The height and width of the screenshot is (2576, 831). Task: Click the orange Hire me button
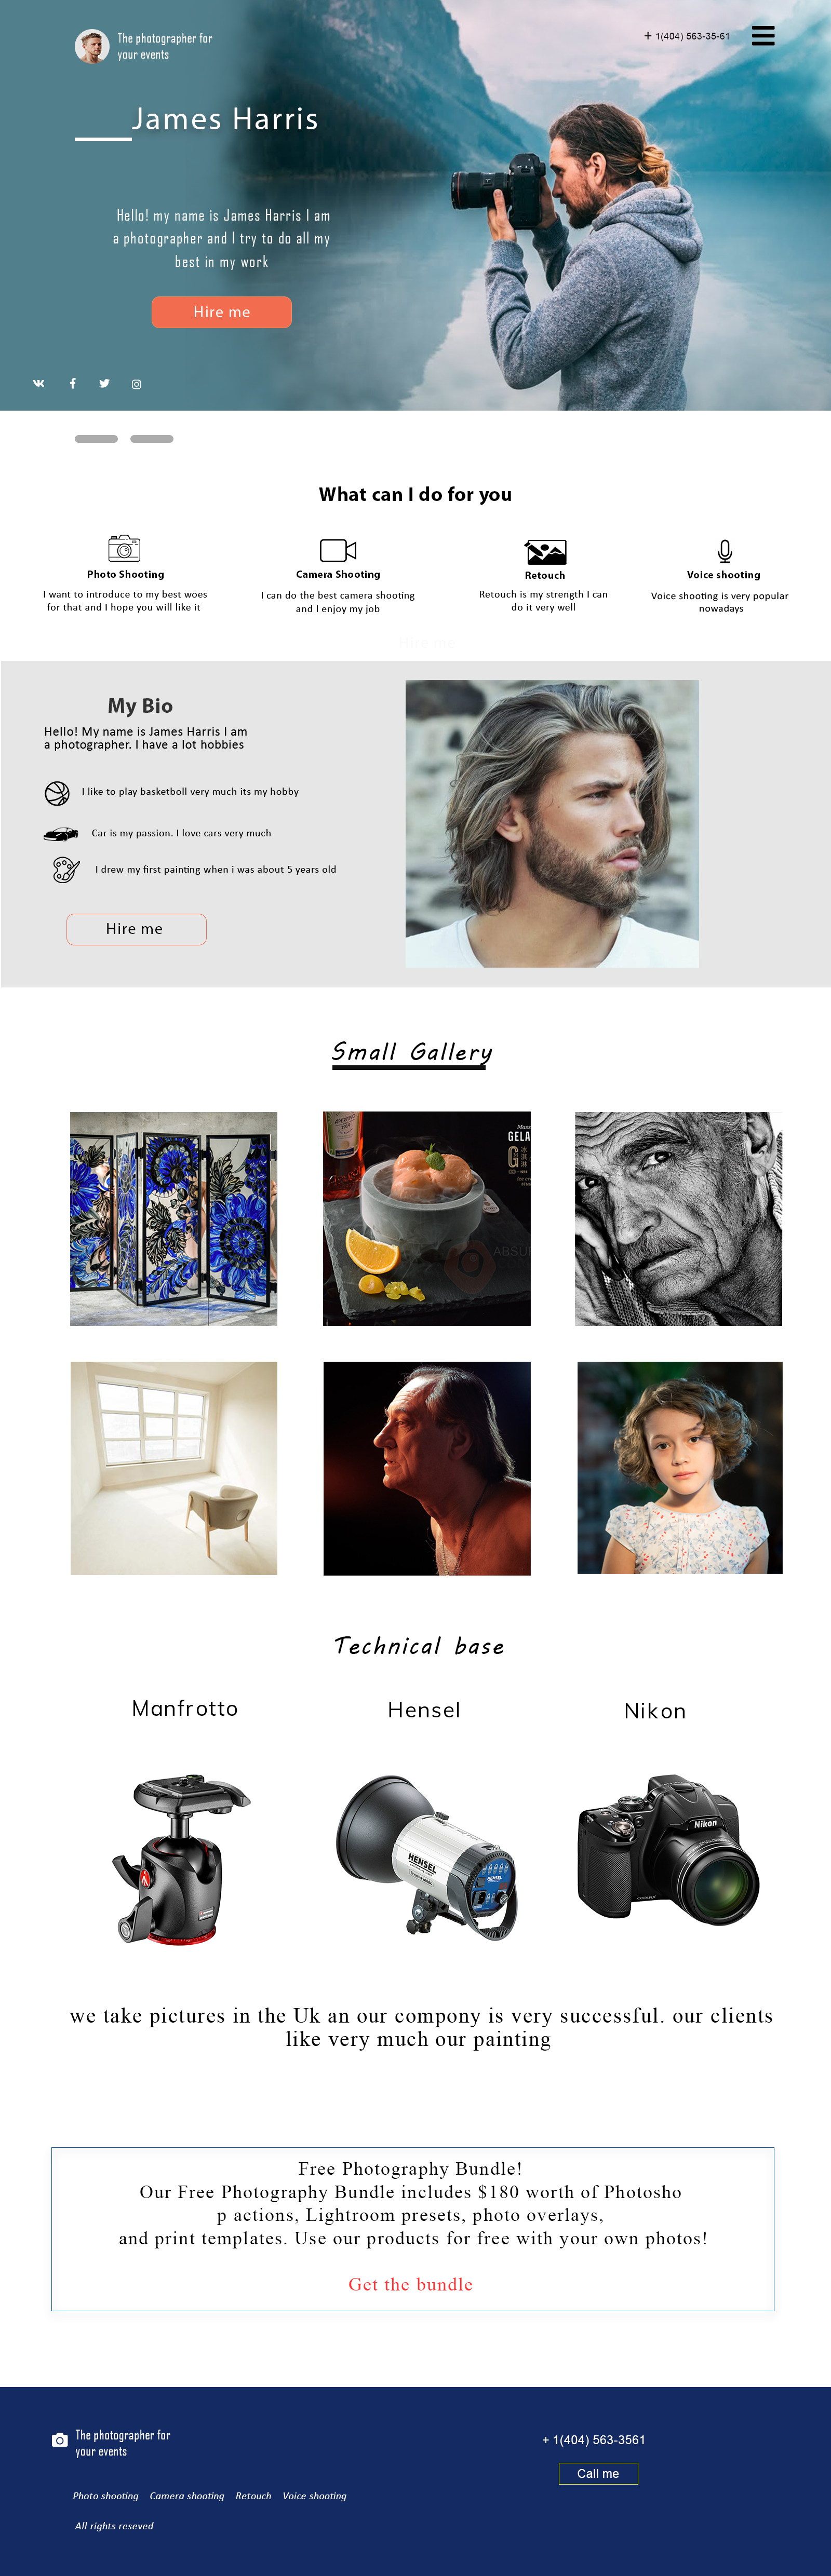[222, 312]
